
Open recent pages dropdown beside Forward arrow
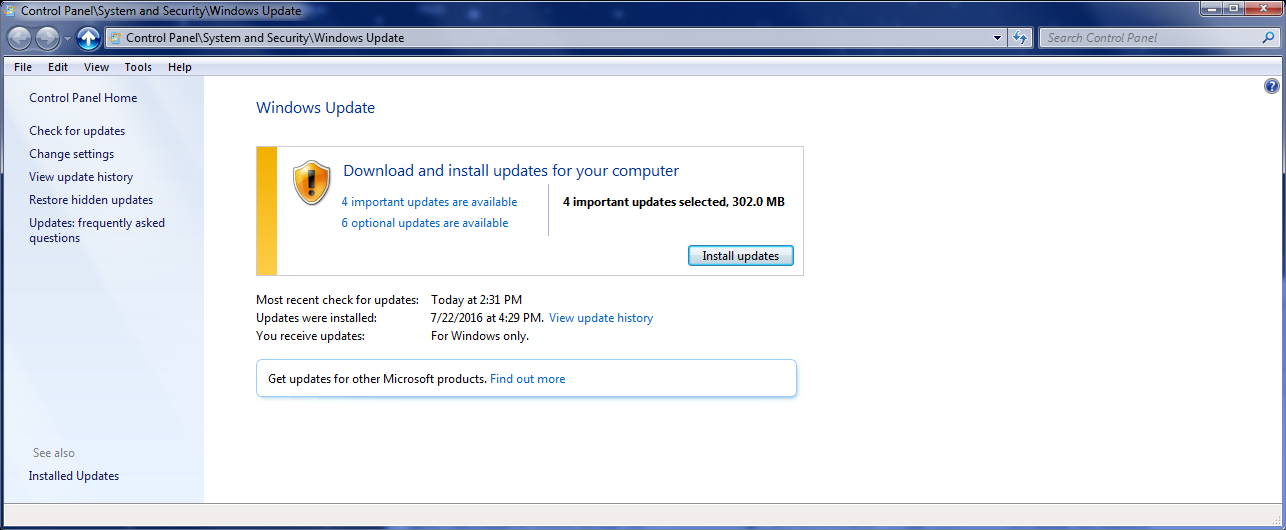(x=67, y=38)
